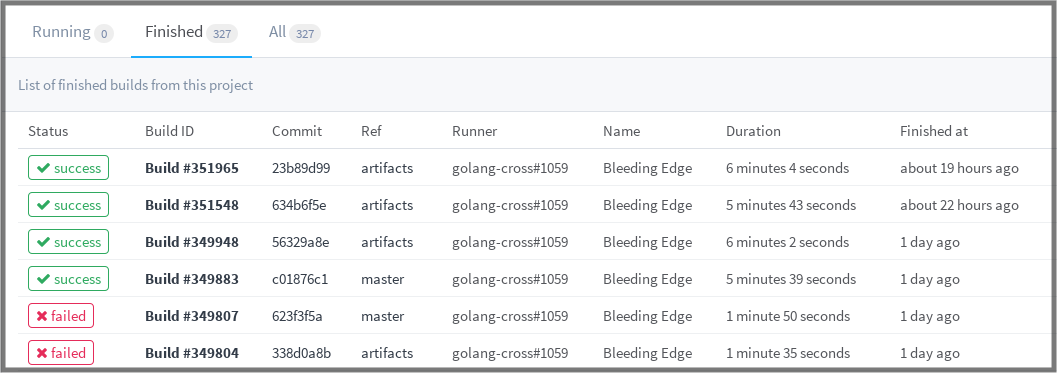Viewport: 1057px width, 373px height.
Task: Click success badge on Build #349948 row
Action: (x=68, y=242)
